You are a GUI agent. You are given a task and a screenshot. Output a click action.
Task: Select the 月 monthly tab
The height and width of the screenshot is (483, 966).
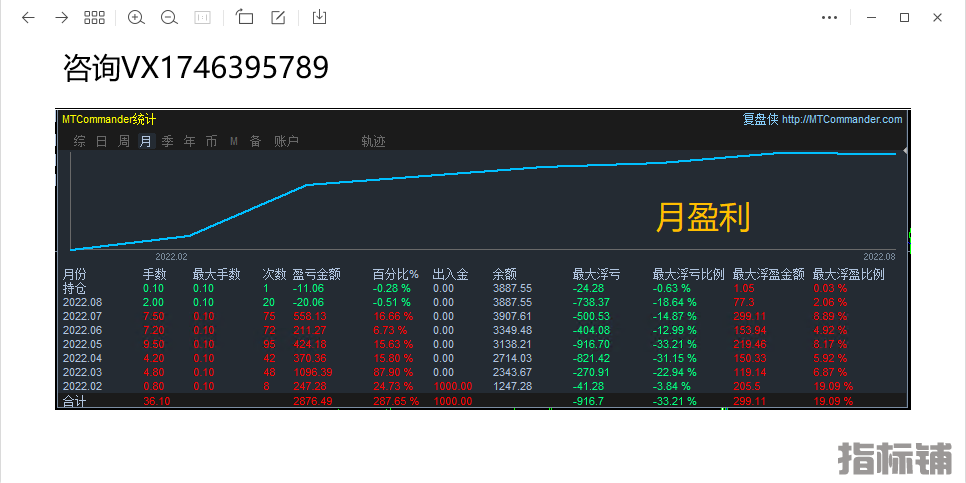146,142
